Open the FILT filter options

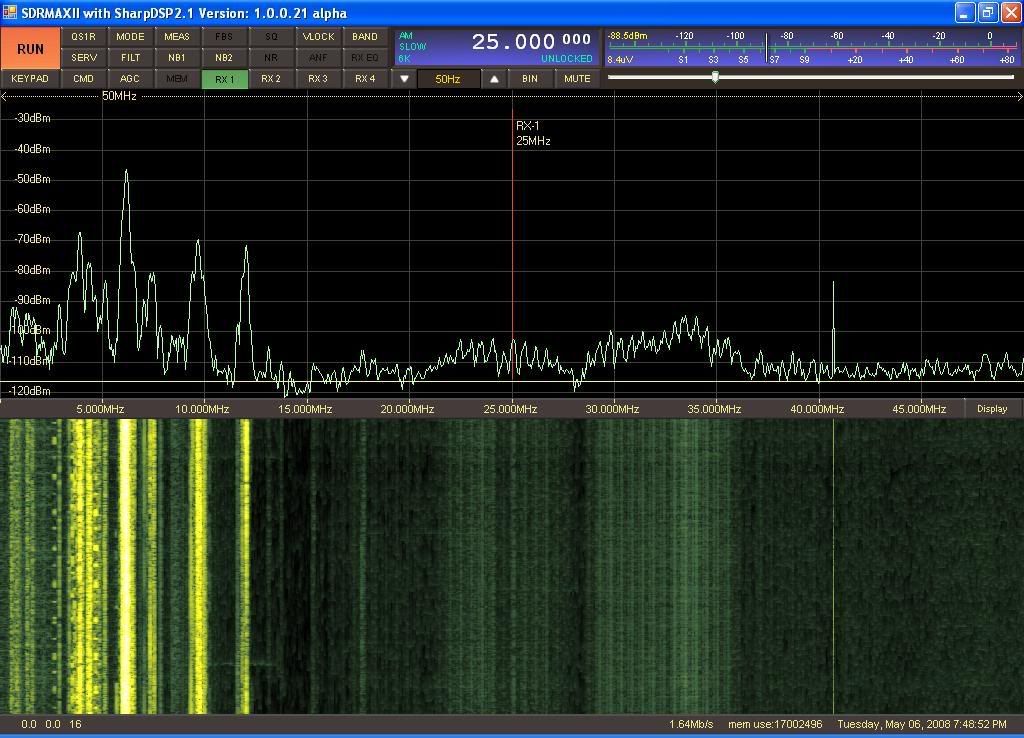pyautogui.click(x=130, y=58)
